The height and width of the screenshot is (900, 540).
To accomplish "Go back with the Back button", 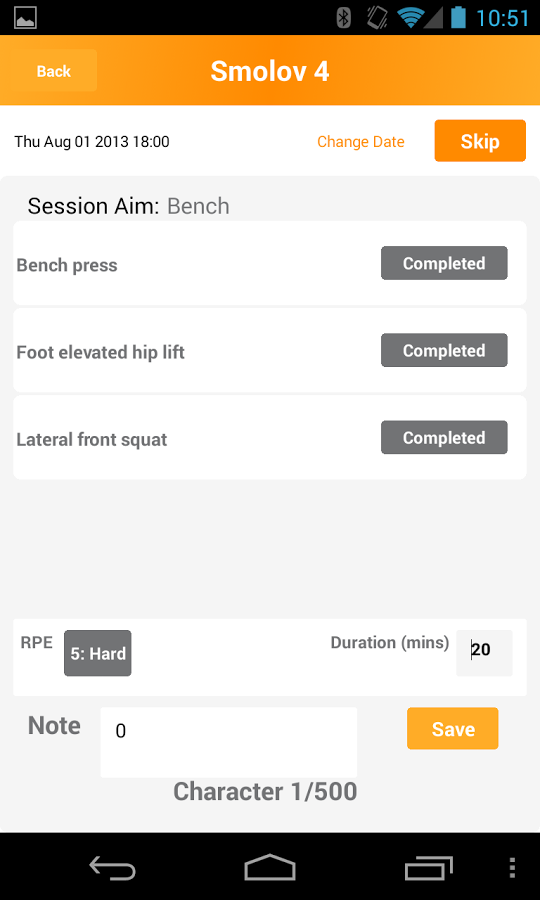I will click(53, 71).
